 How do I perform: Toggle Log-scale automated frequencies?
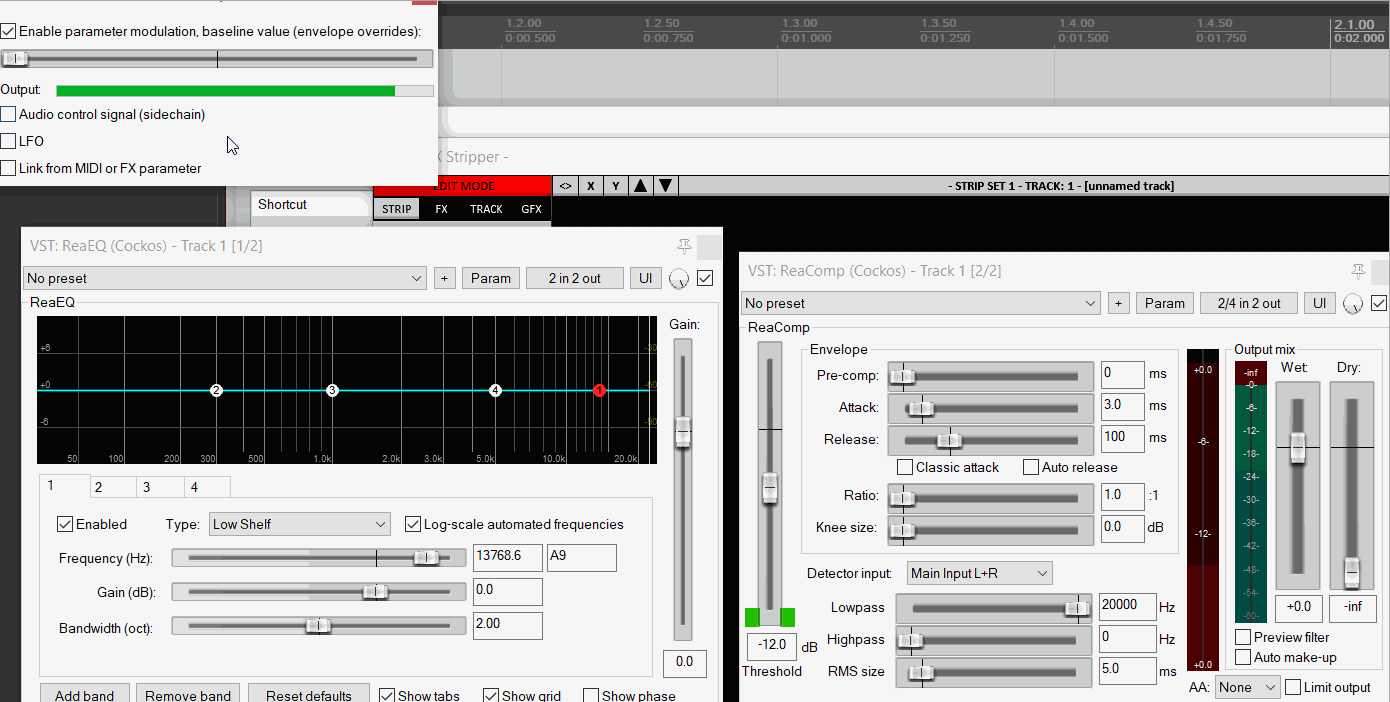(412, 524)
